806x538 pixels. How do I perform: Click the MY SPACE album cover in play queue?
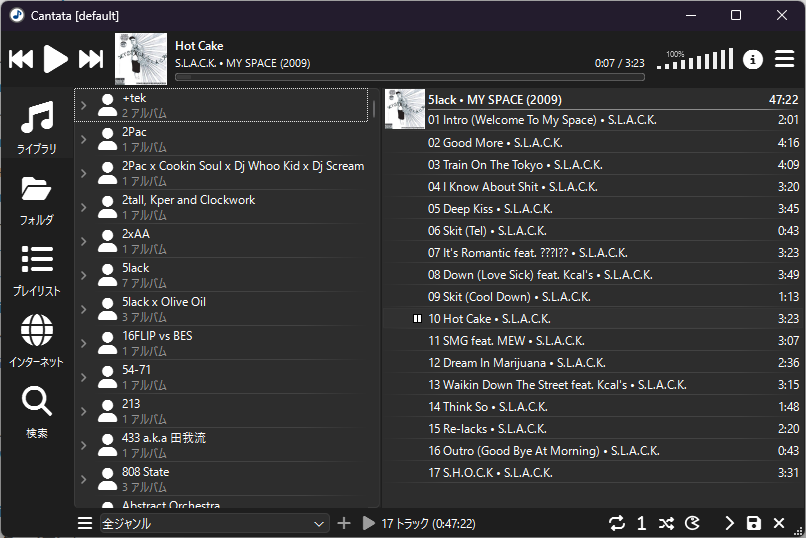[x=405, y=109]
